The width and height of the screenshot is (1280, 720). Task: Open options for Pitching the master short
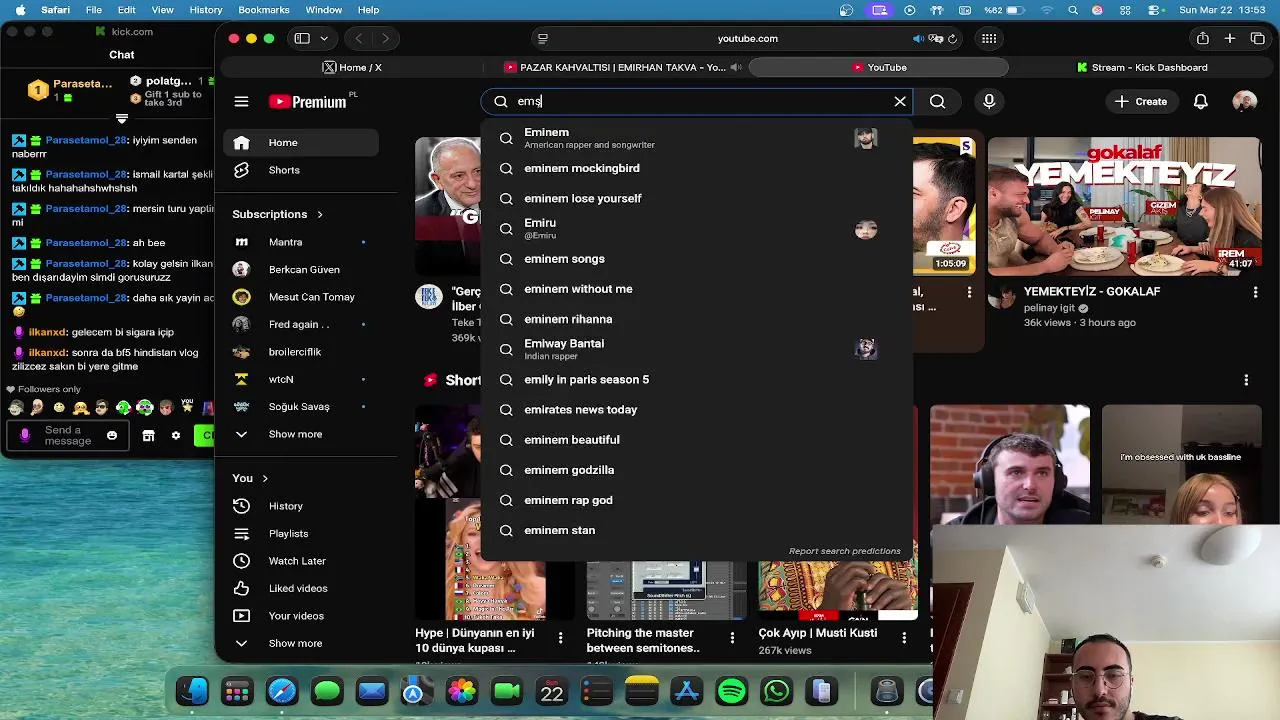point(732,638)
